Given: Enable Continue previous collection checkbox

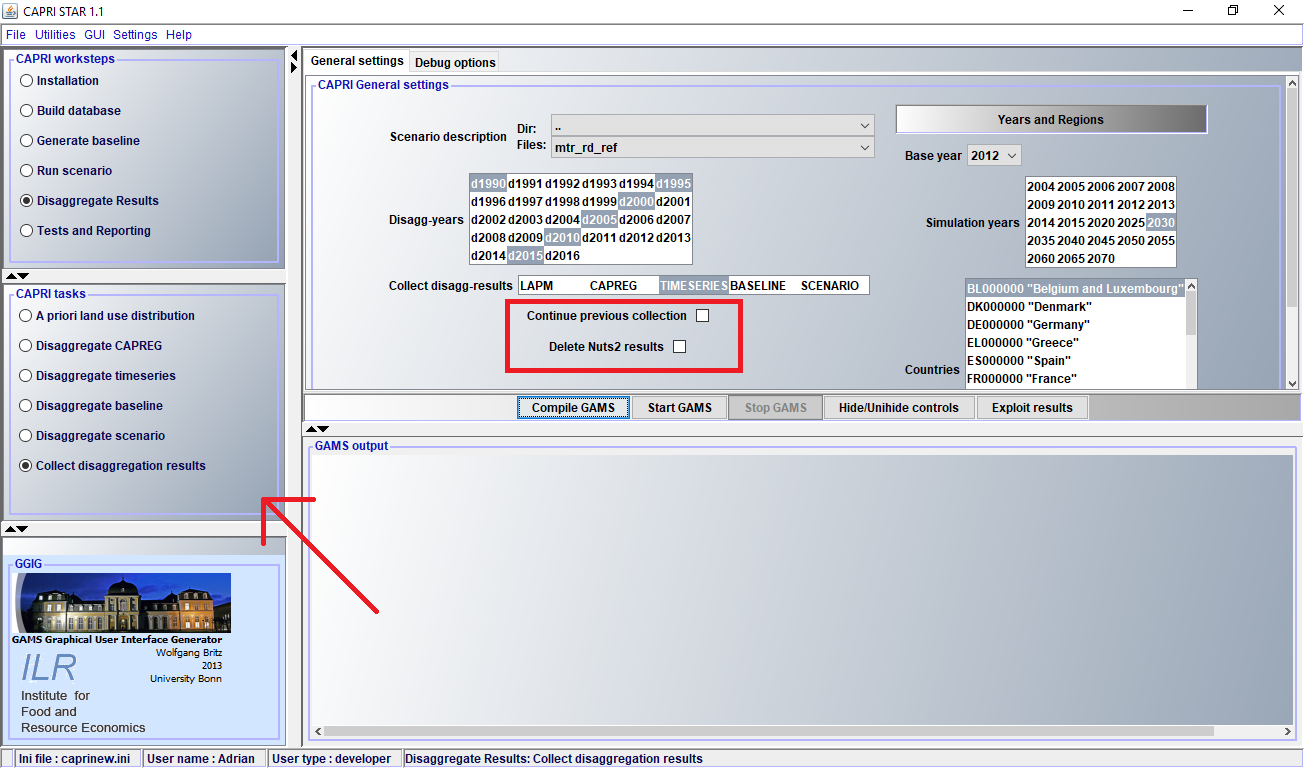Looking at the screenshot, I should pos(702,316).
